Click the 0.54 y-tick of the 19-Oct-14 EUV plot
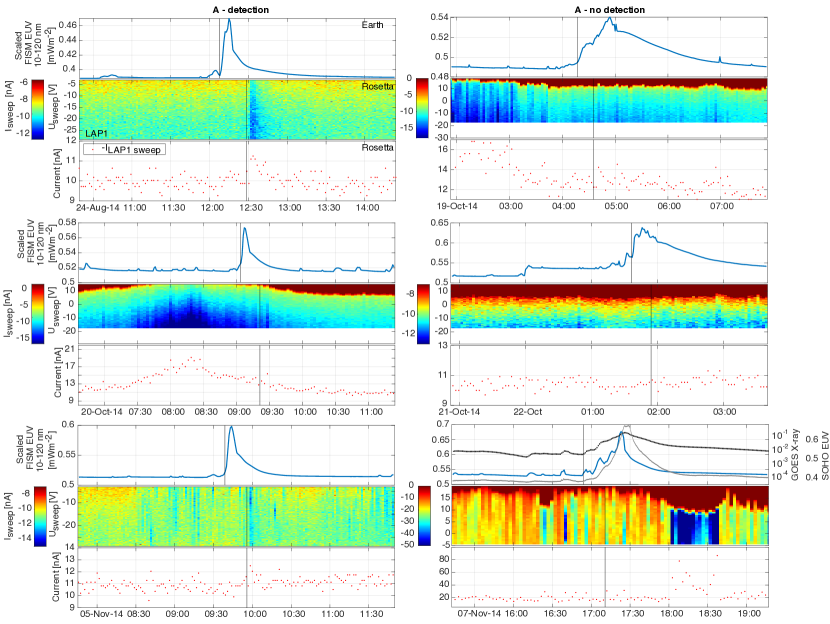The image size is (830, 624). [440, 17]
